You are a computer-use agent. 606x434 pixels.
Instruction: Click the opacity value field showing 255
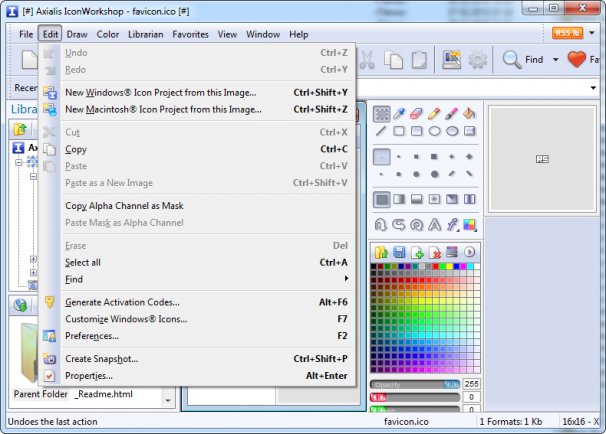[x=472, y=384]
